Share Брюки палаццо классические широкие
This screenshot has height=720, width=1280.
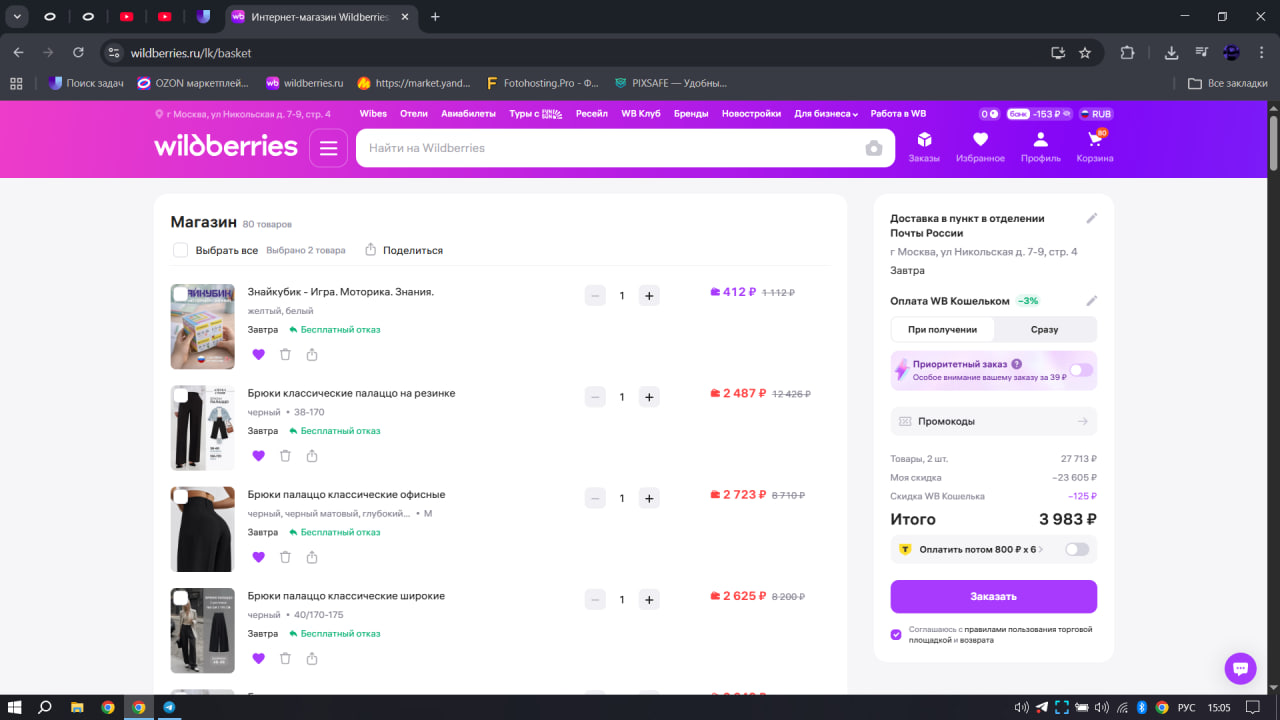point(312,658)
